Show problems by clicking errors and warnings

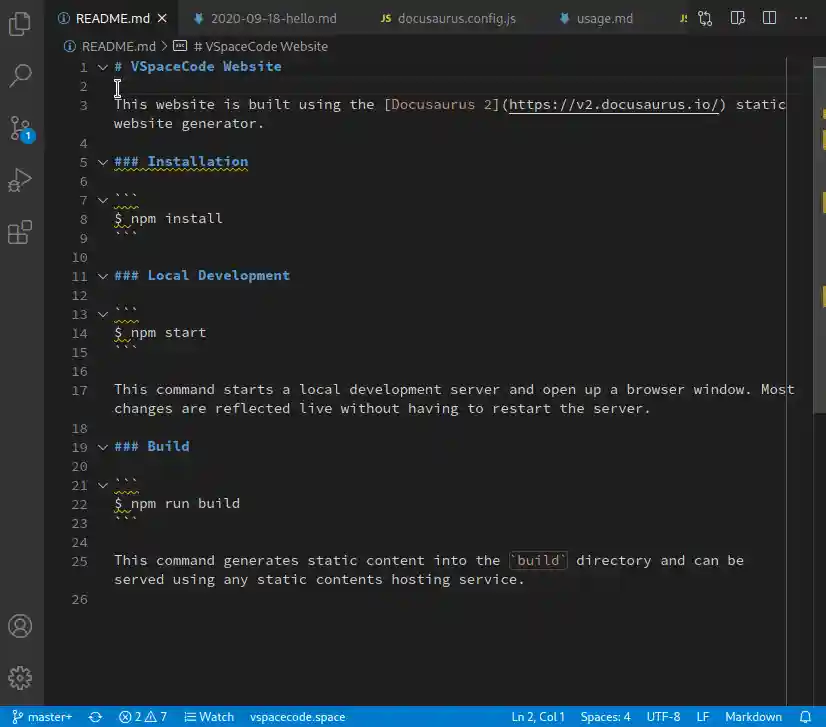(x=144, y=716)
